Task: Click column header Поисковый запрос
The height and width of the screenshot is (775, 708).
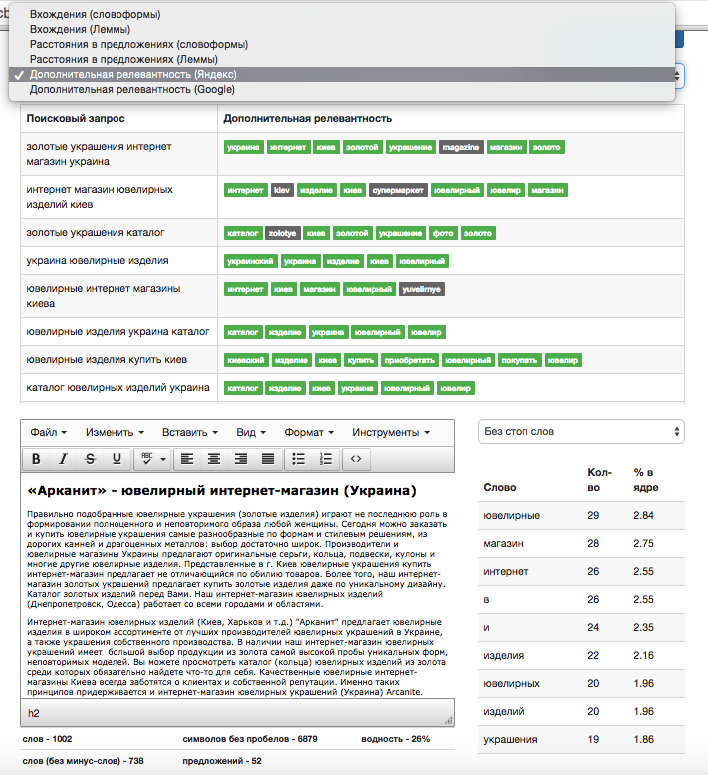Action: 76,118
